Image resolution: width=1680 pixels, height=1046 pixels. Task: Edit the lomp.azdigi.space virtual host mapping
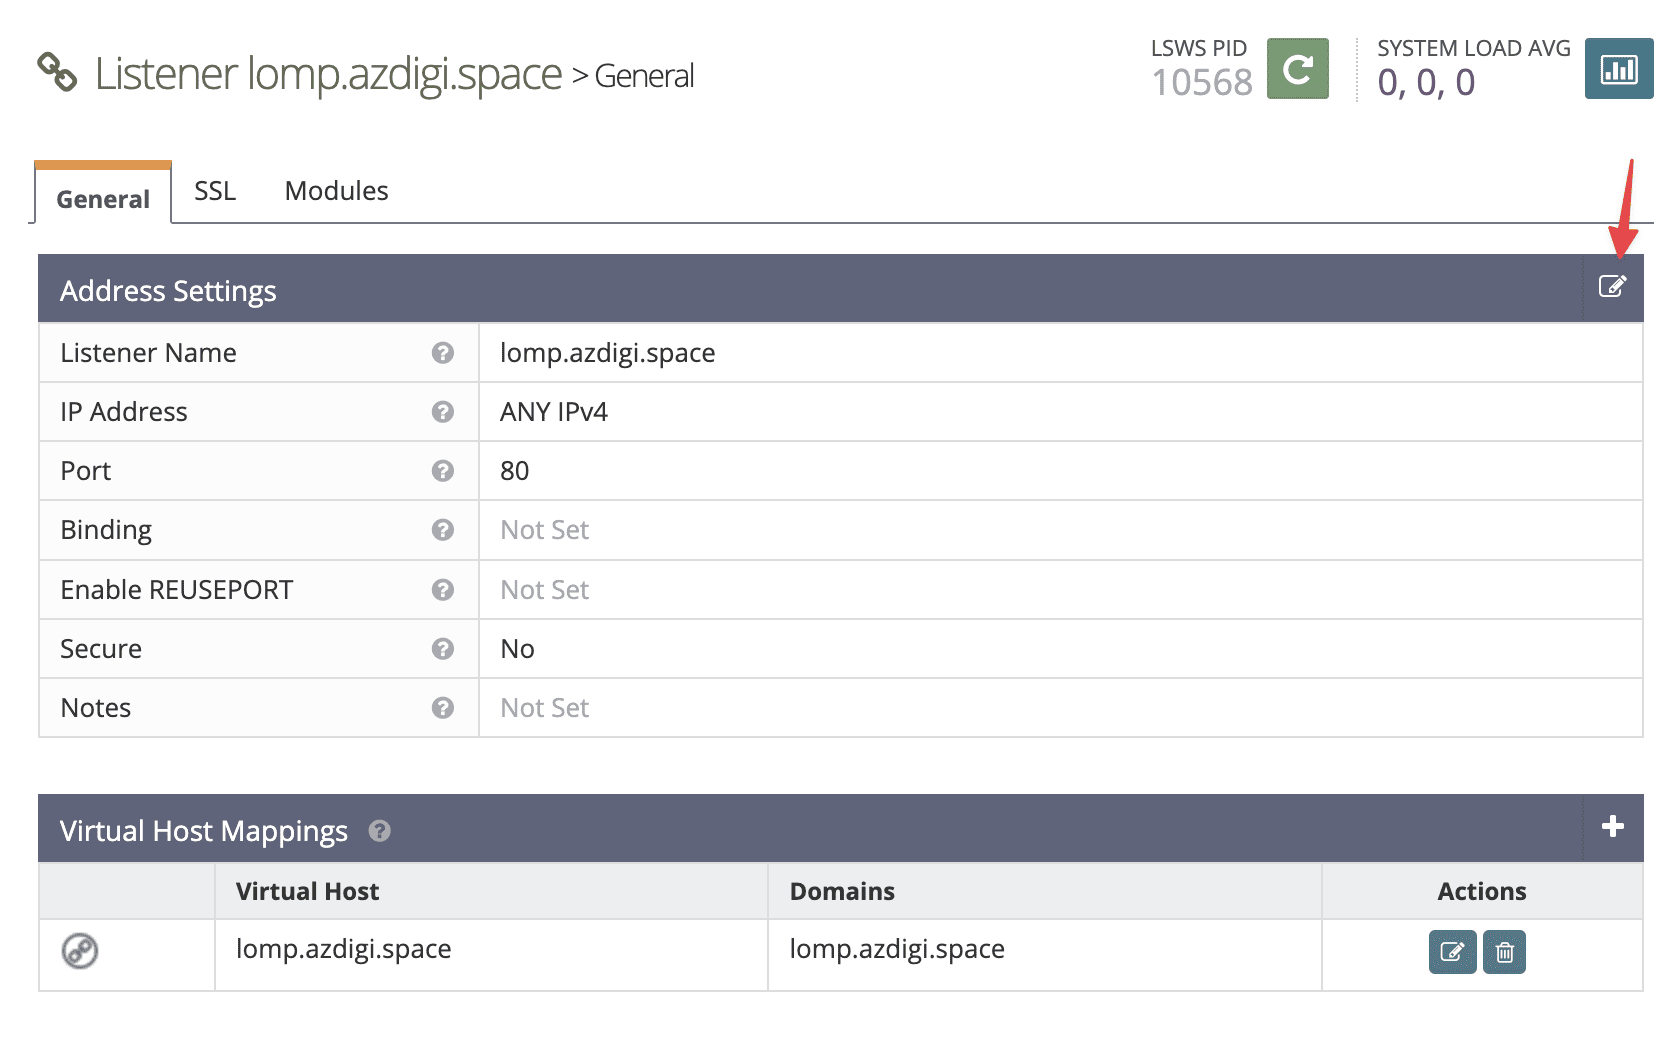pyautogui.click(x=1452, y=952)
